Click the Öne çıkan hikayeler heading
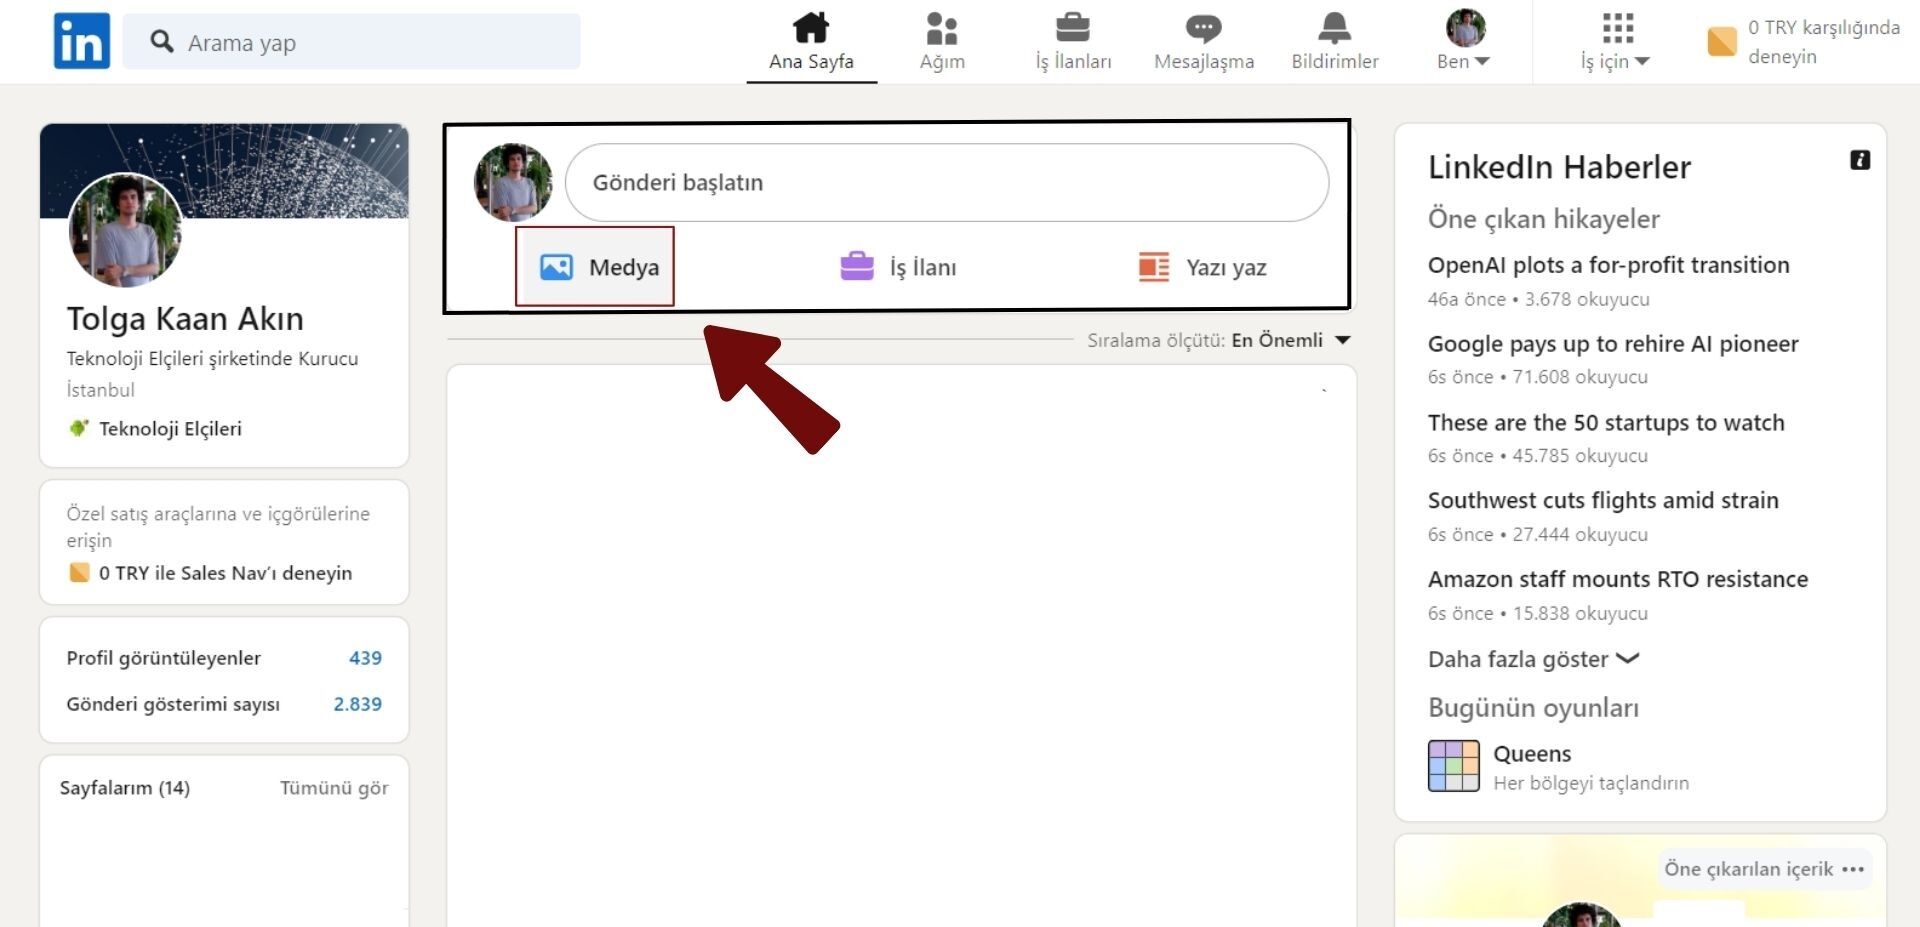Viewport: 1920px width, 927px height. click(x=1544, y=219)
